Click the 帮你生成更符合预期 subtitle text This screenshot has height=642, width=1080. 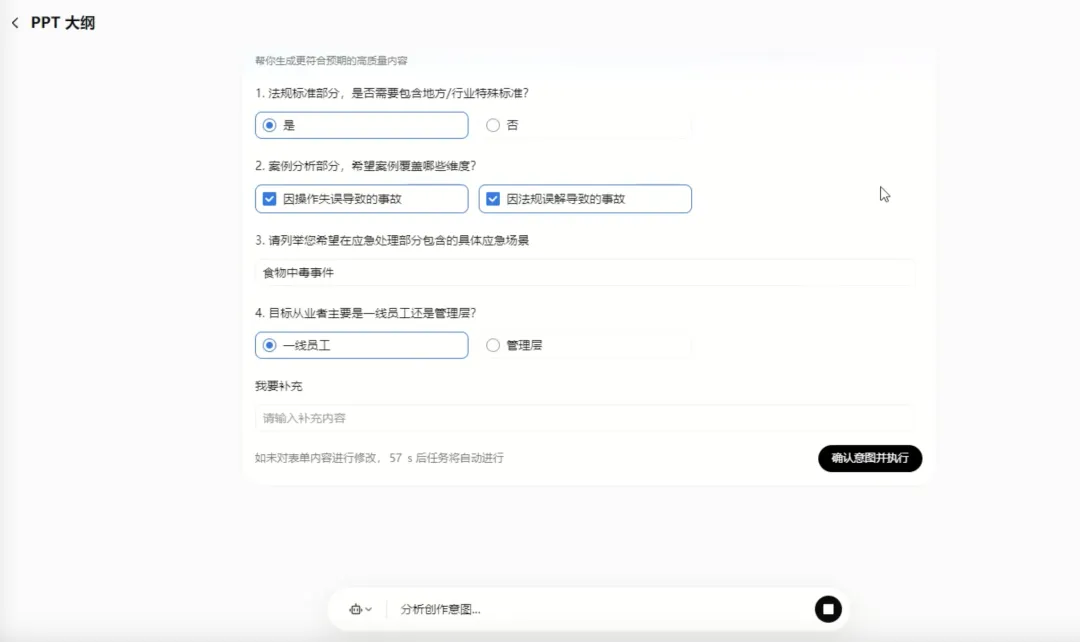pyautogui.click(x=331, y=61)
